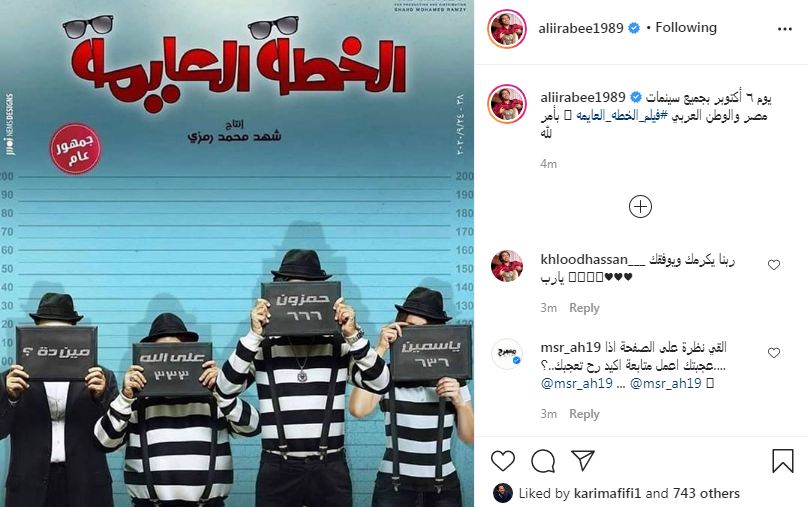Like the post with the heart icon

[x=503, y=461]
